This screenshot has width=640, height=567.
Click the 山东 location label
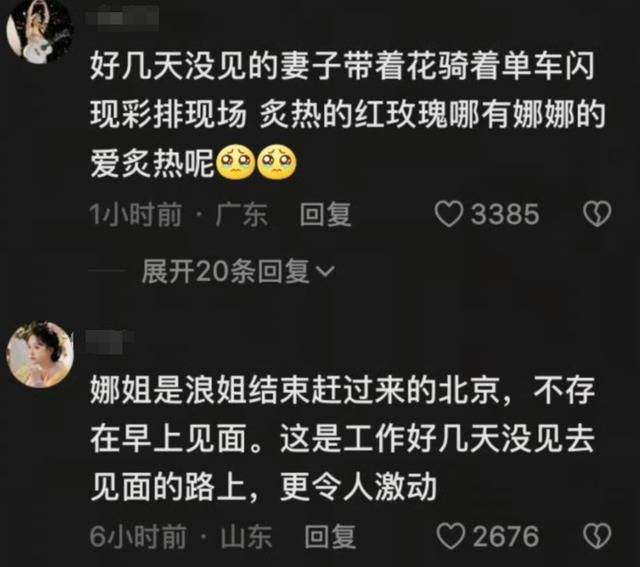[247, 536]
